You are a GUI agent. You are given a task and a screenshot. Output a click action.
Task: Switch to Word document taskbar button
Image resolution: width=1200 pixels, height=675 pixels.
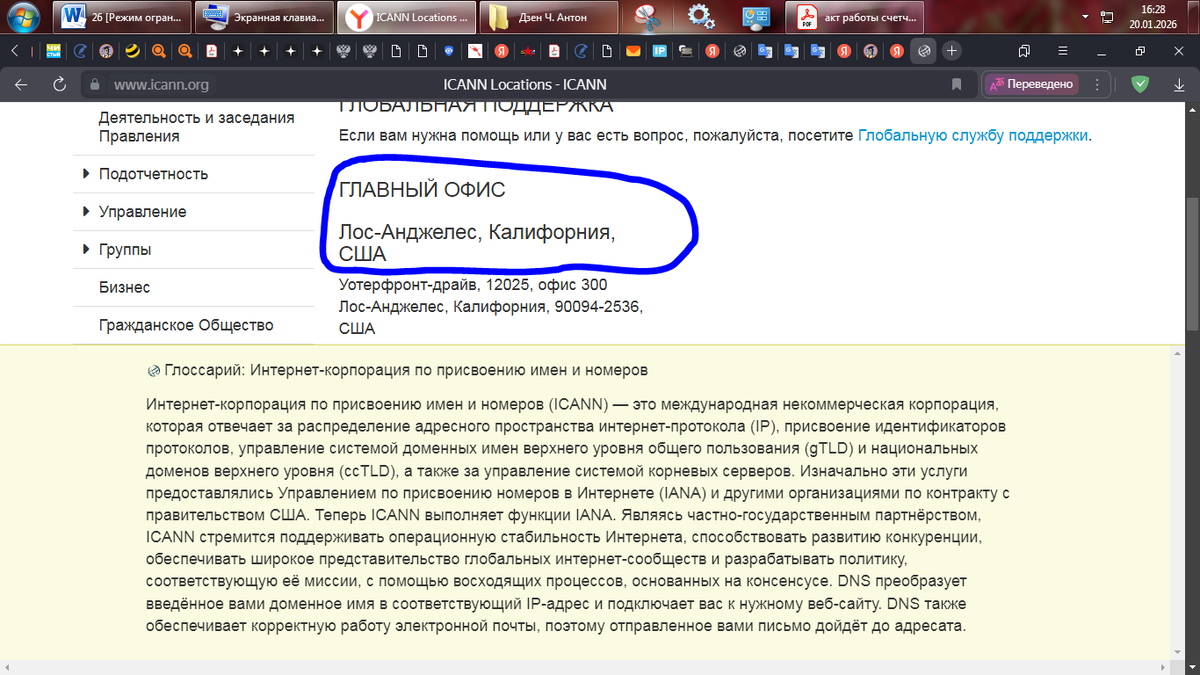[122, 17]
